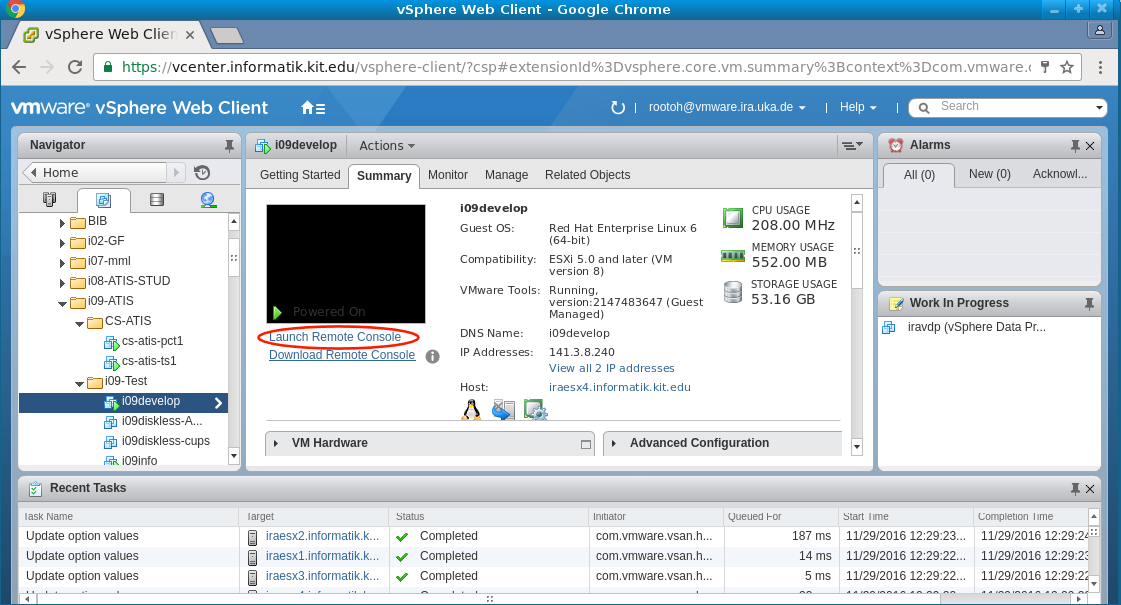Click the Linux penguin guest icon
The height and width of the screenshot is (605, 1121).
(471, 410)
